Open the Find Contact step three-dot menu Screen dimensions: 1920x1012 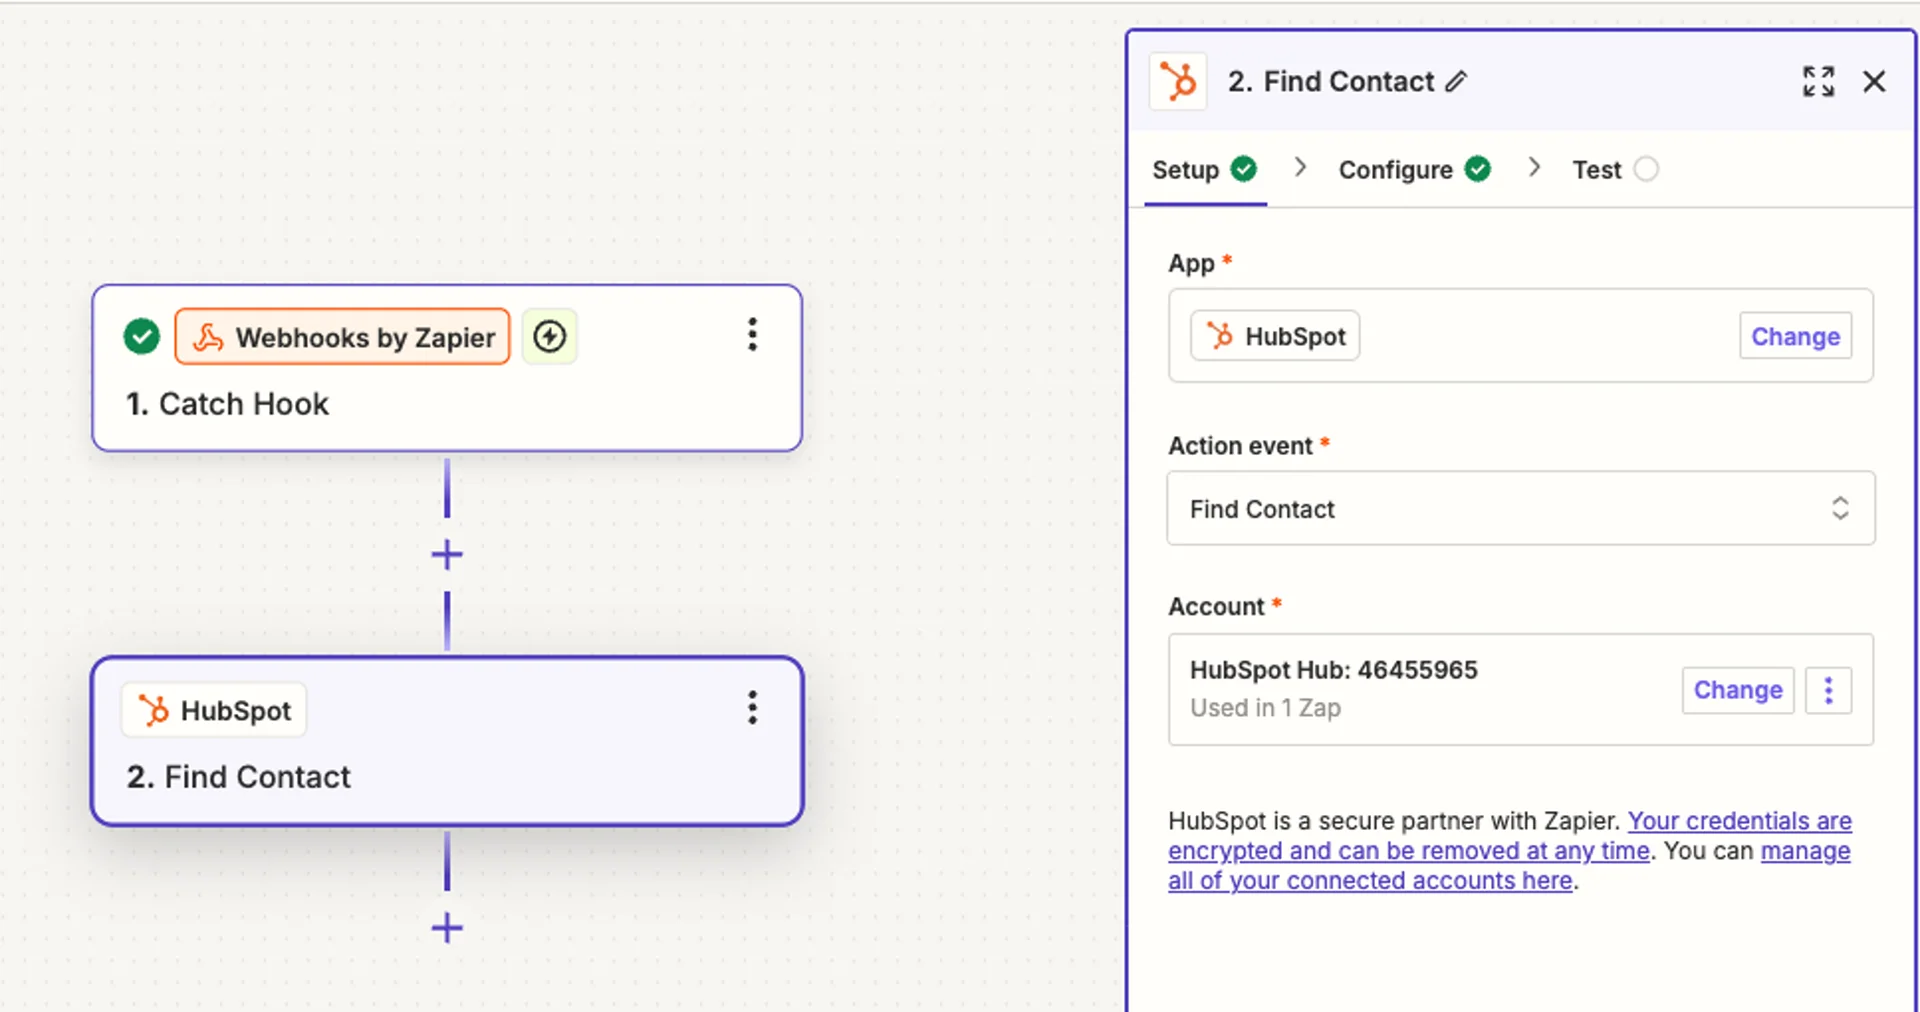click(x=753, y=708)
